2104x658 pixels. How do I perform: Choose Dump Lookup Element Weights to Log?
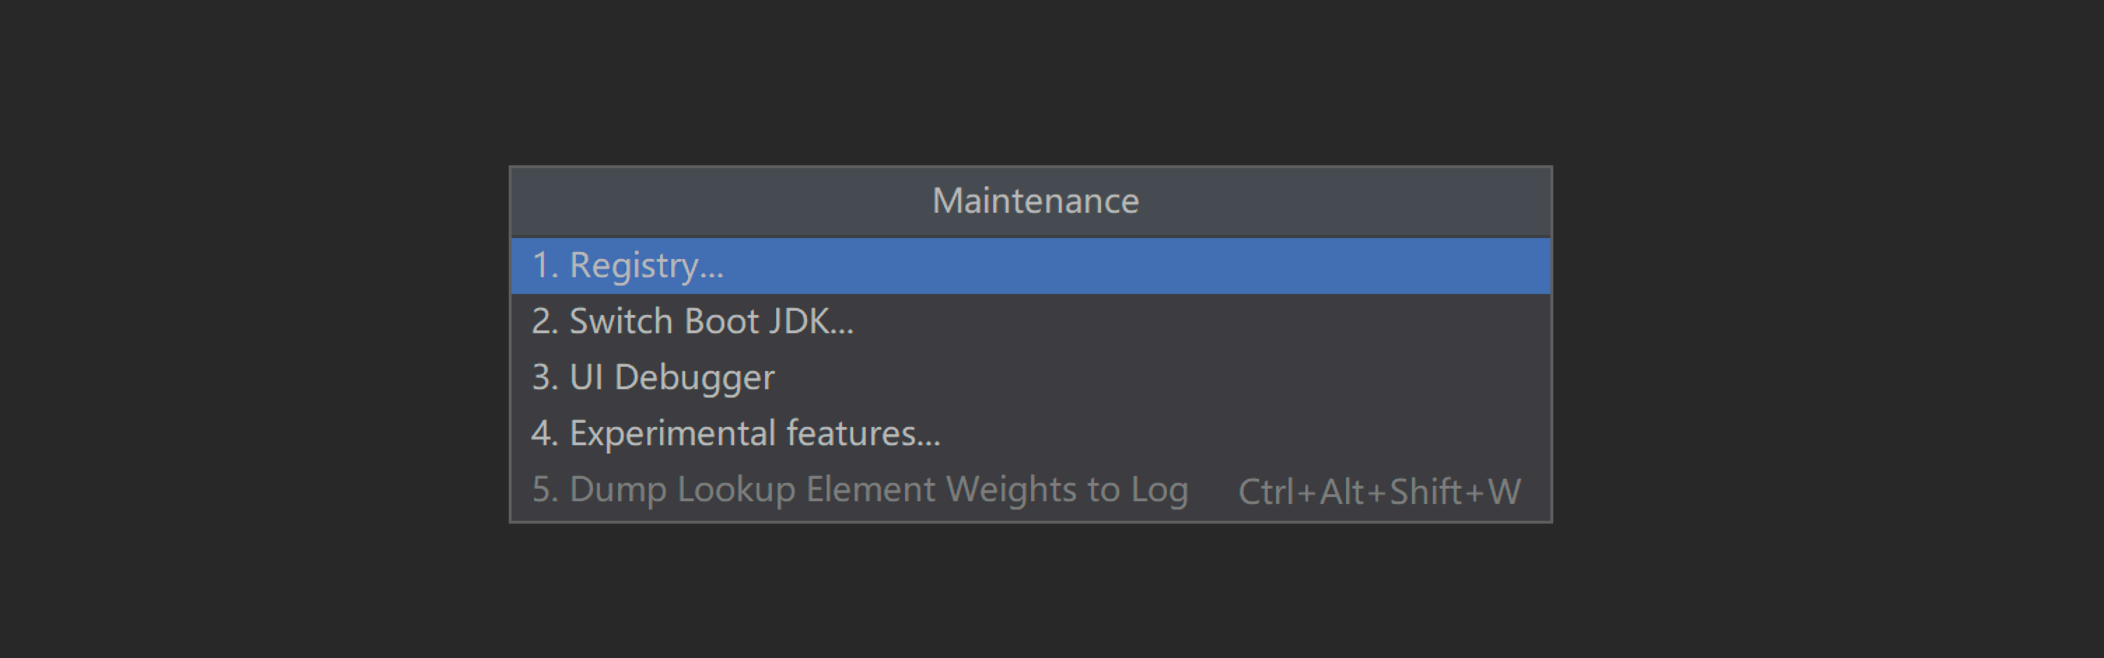[860, 490]
